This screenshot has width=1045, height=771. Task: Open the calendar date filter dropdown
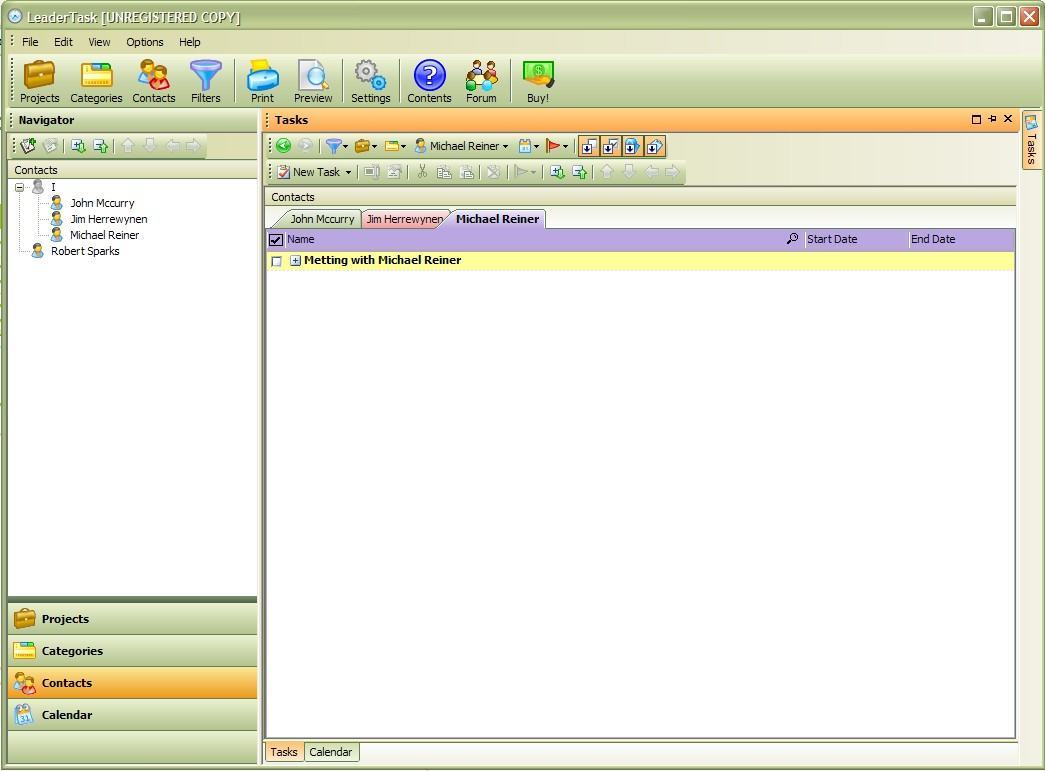pos(529,146)
